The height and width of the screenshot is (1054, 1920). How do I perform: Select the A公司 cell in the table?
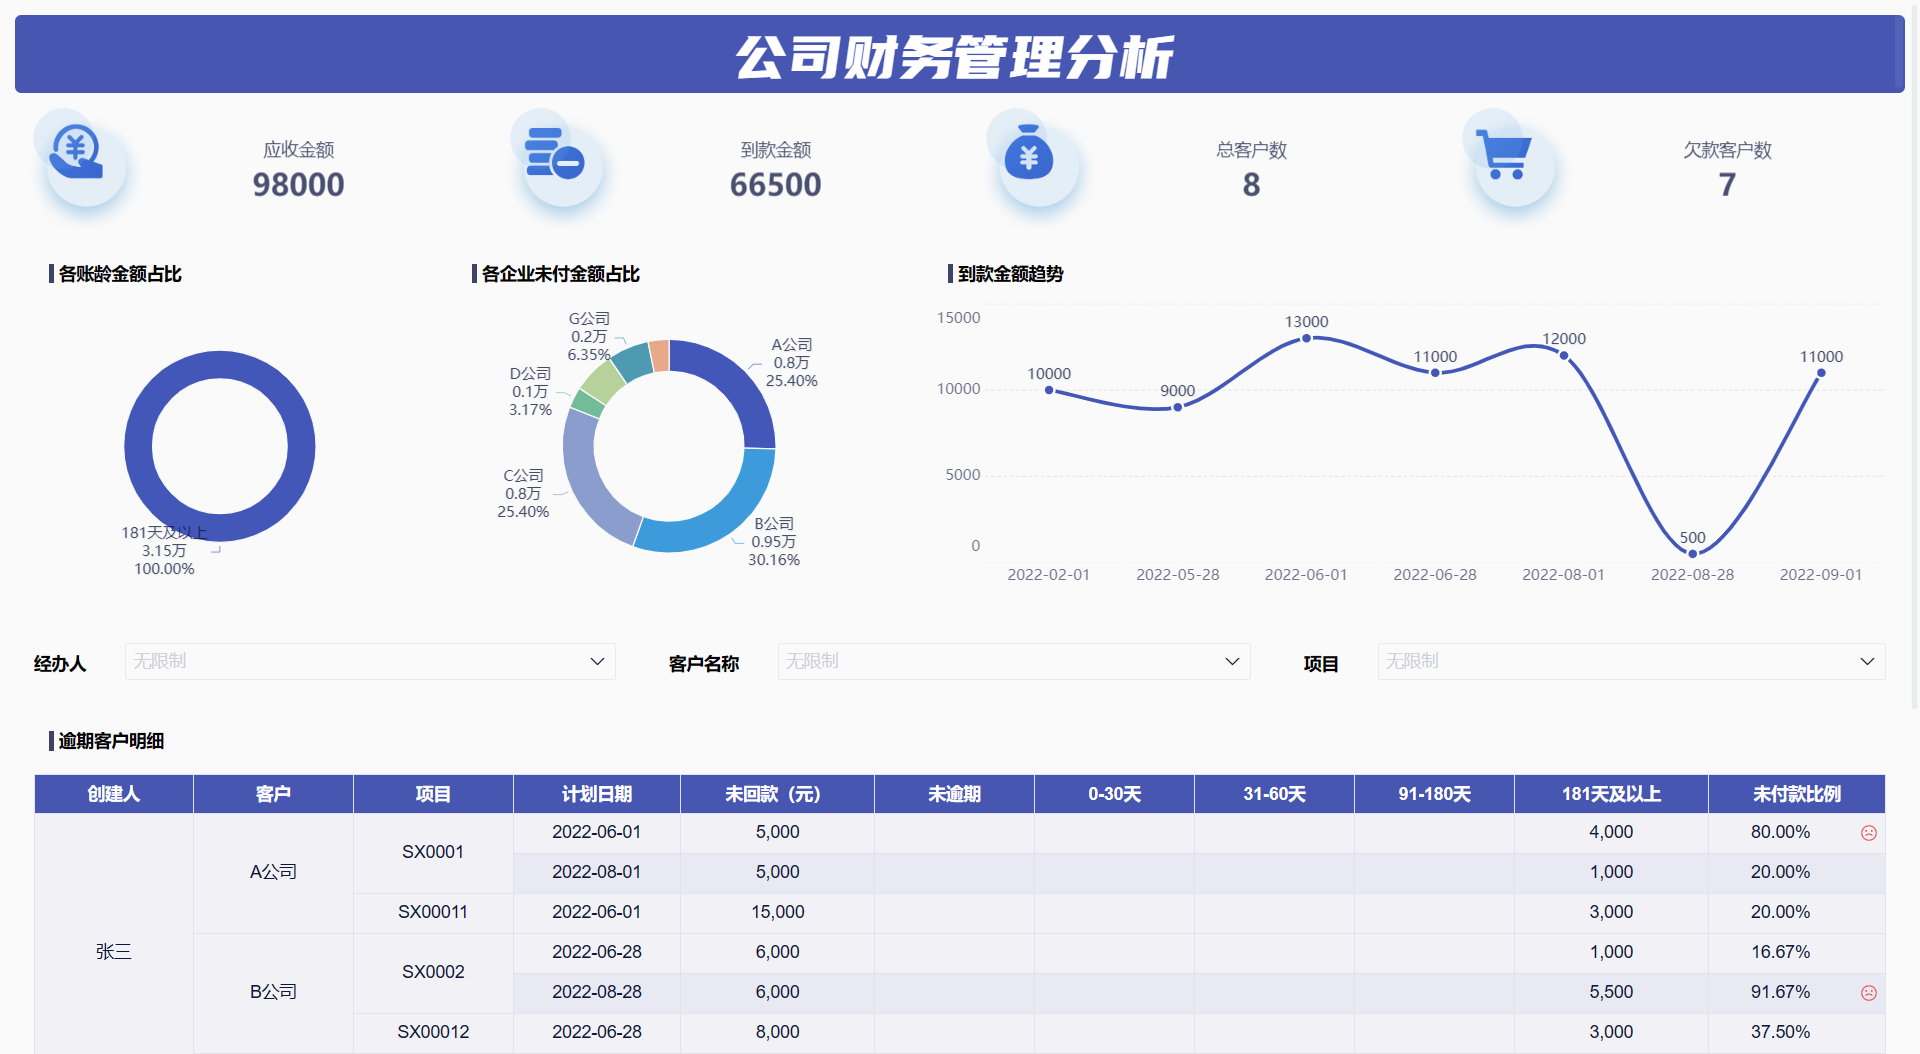coord(273,871)
